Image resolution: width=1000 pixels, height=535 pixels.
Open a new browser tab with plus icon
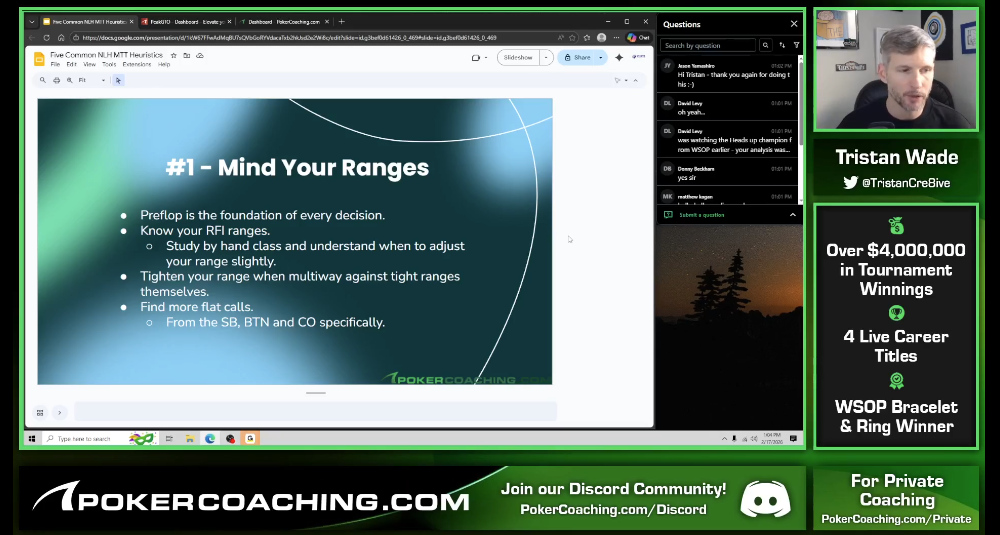(341, 22)
